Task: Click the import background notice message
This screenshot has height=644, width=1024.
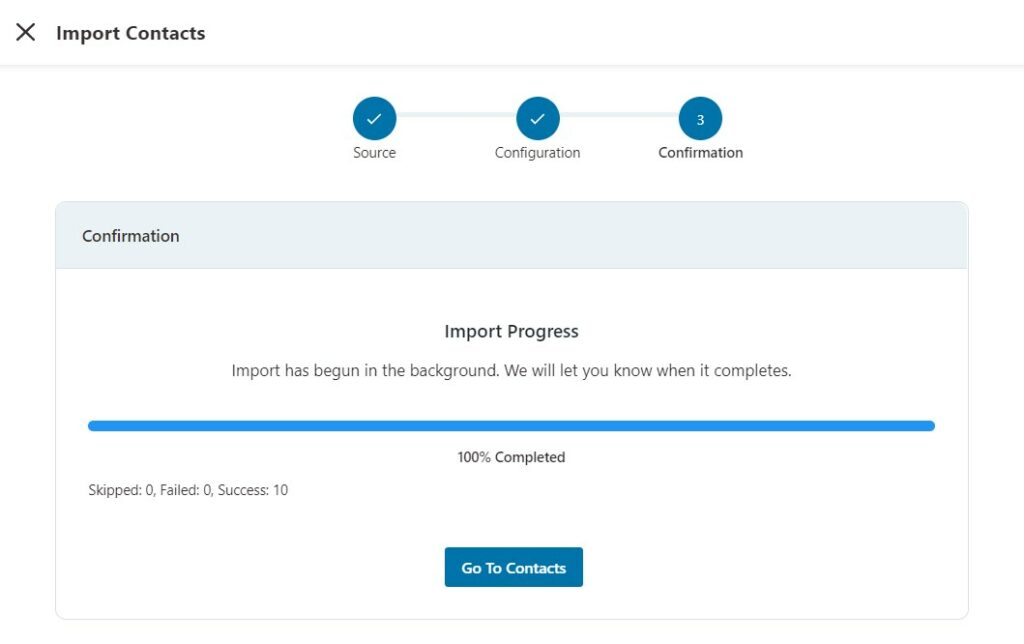Action: click(x=511, y=370)
